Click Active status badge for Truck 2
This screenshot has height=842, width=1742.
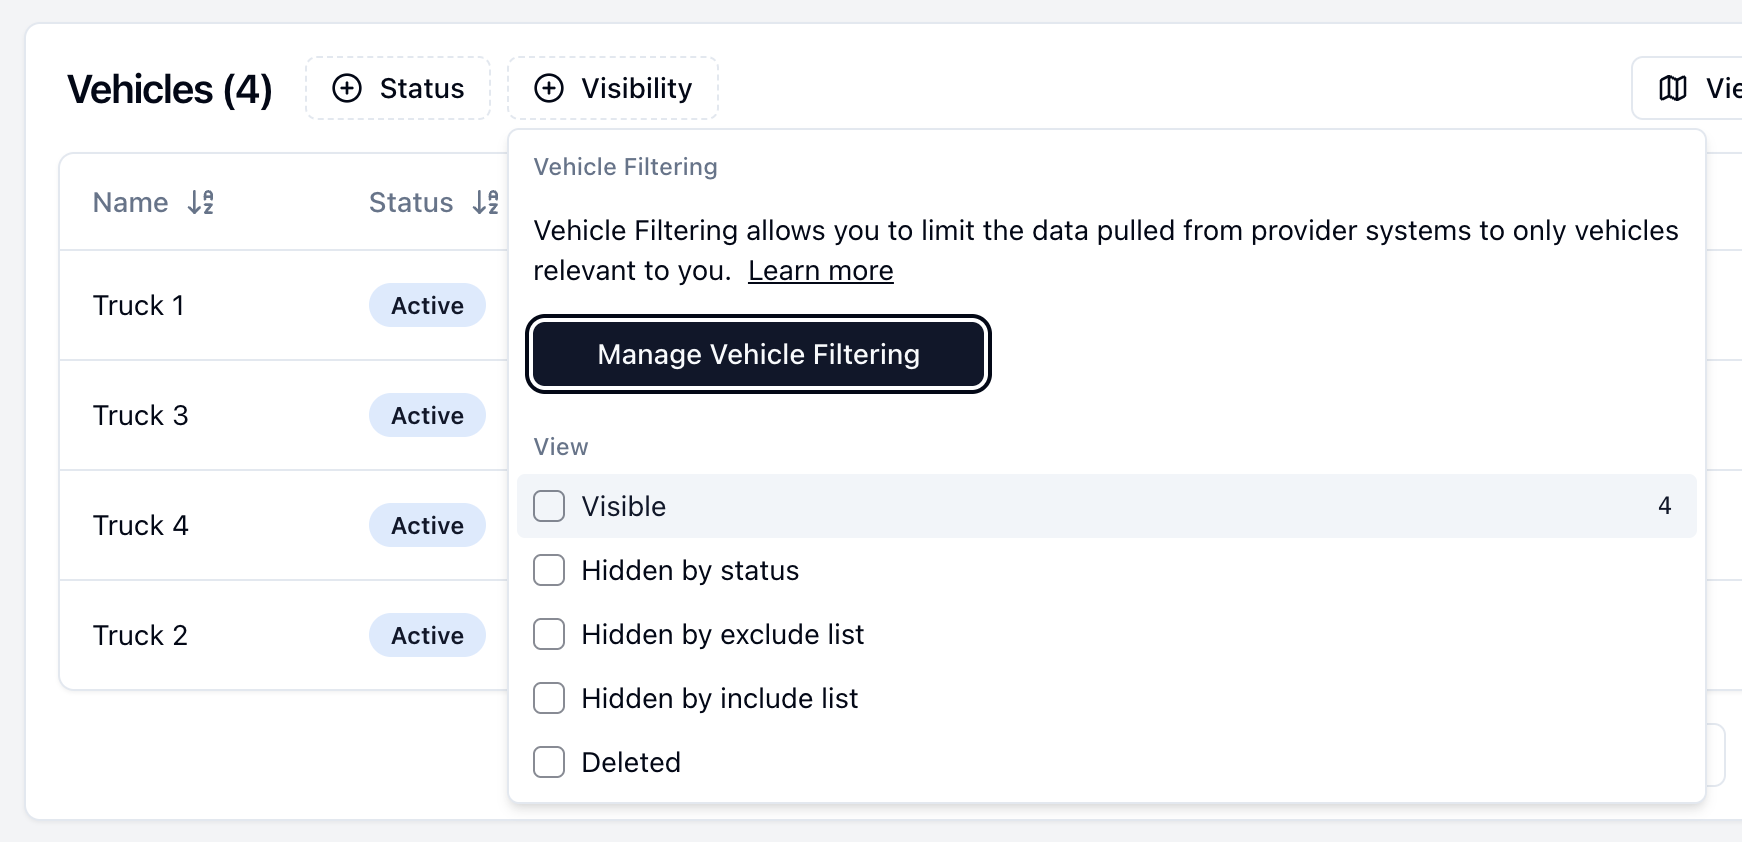click(427, 636)
